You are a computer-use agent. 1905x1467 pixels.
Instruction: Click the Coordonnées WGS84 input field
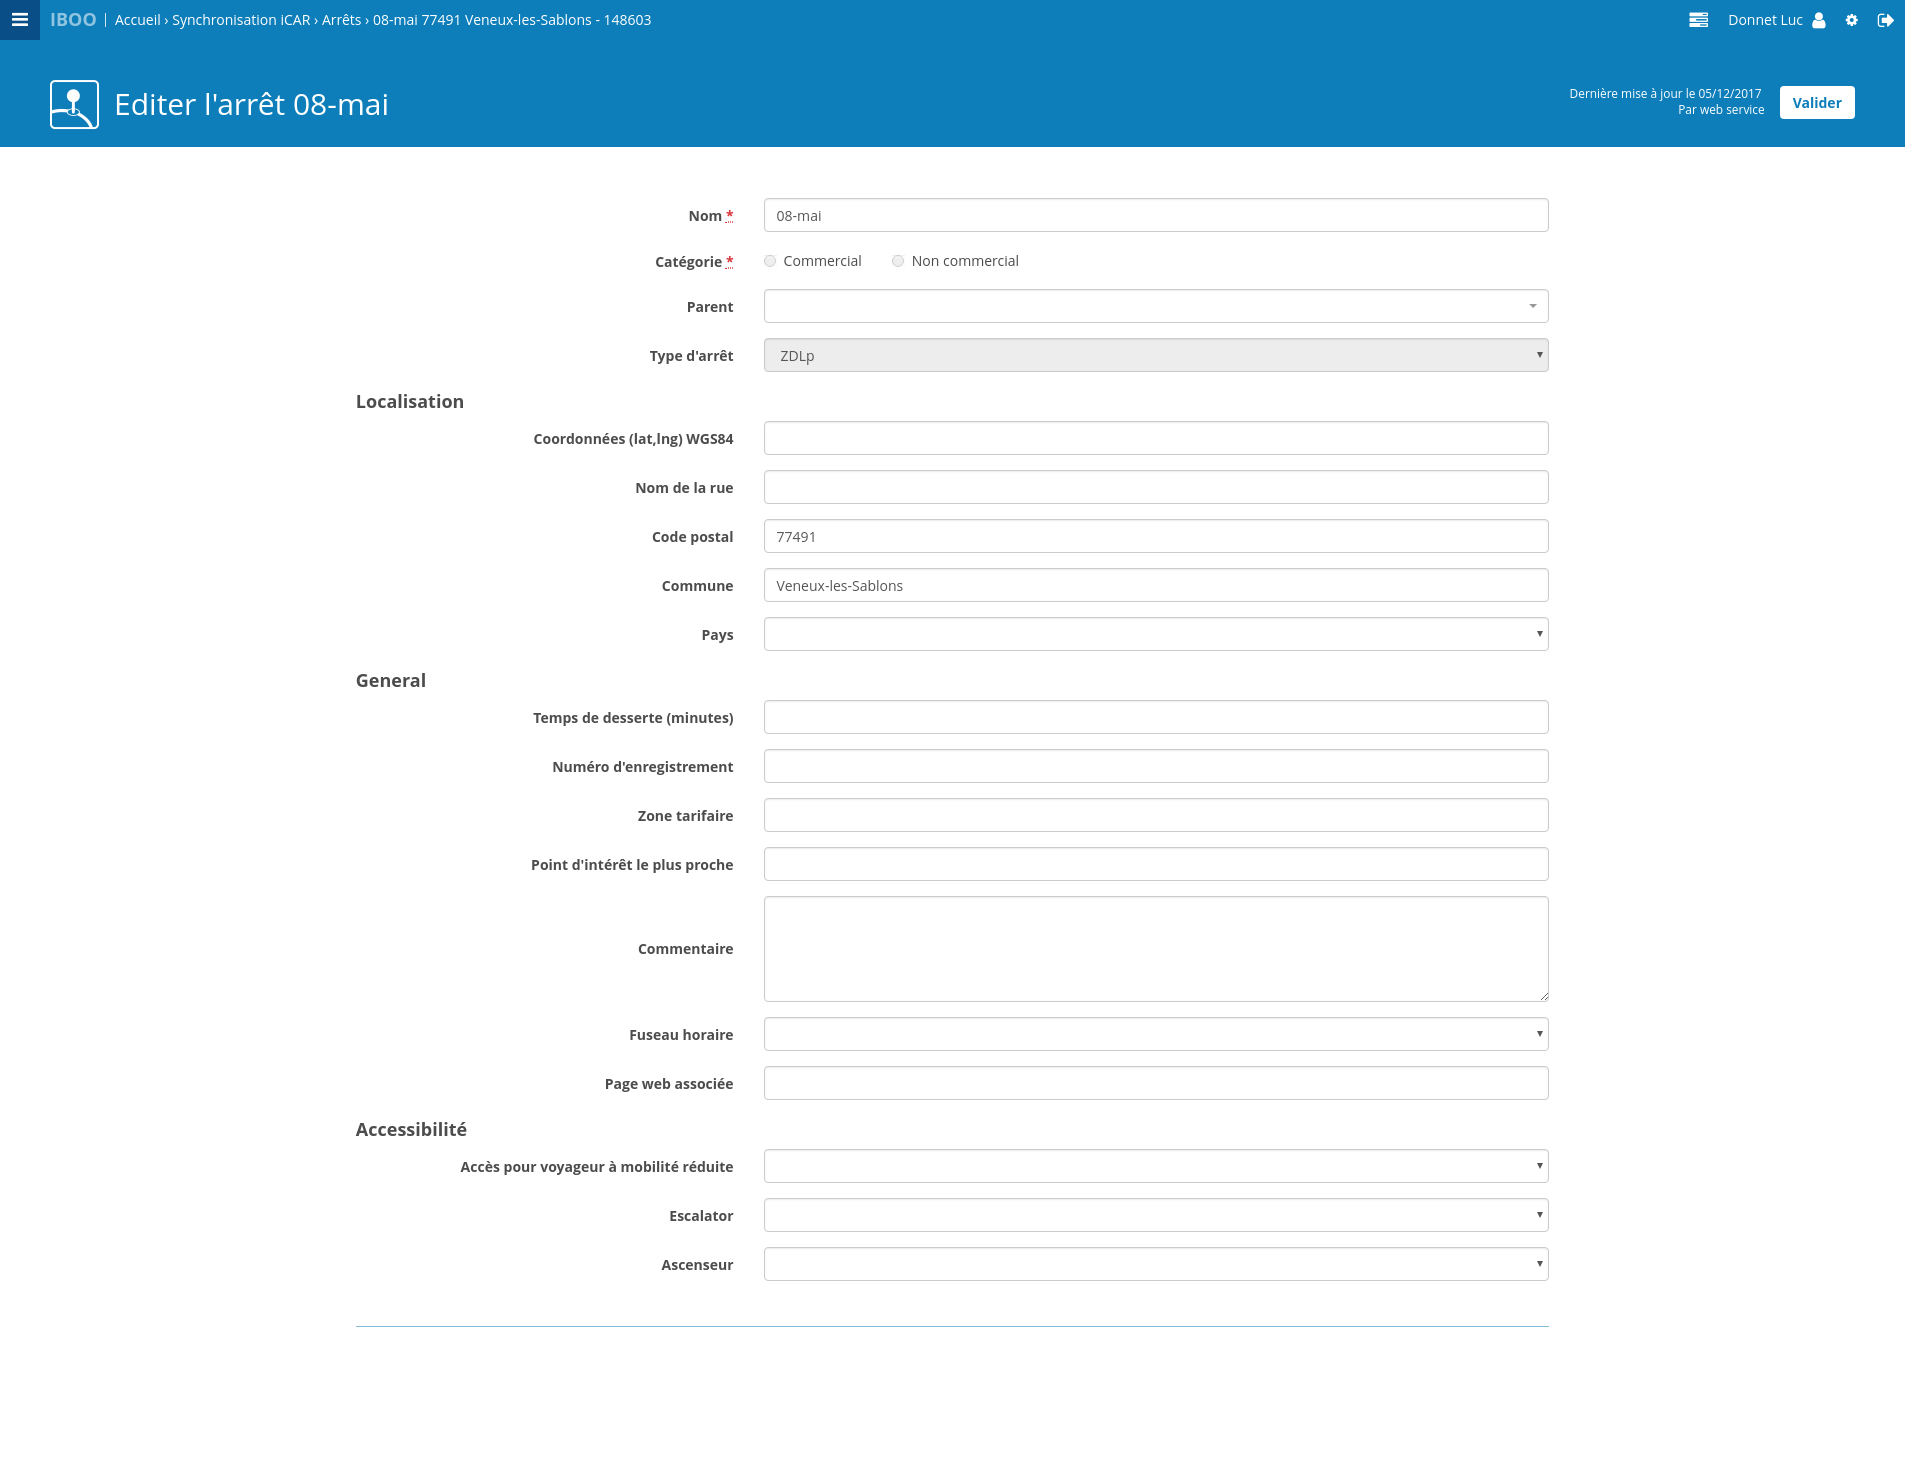(x=1155, y=438)
